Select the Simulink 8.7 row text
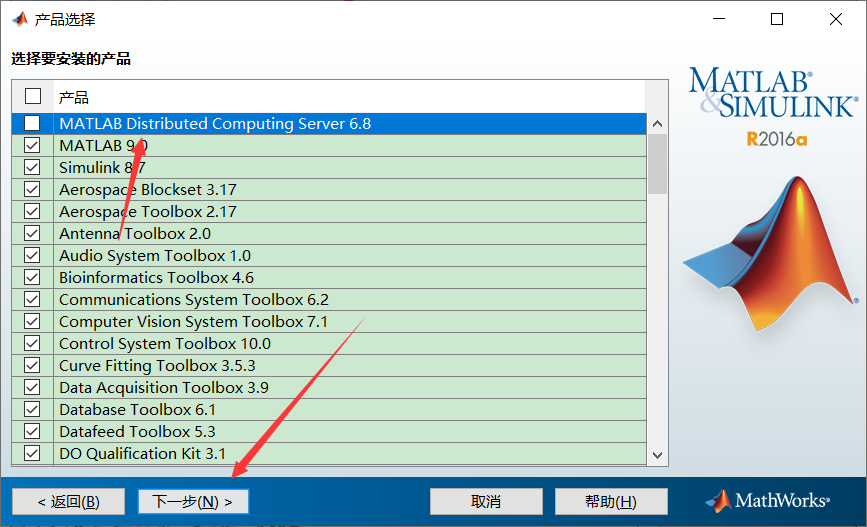The width and height of the screenshot is (867, 527). pos(102,168)
